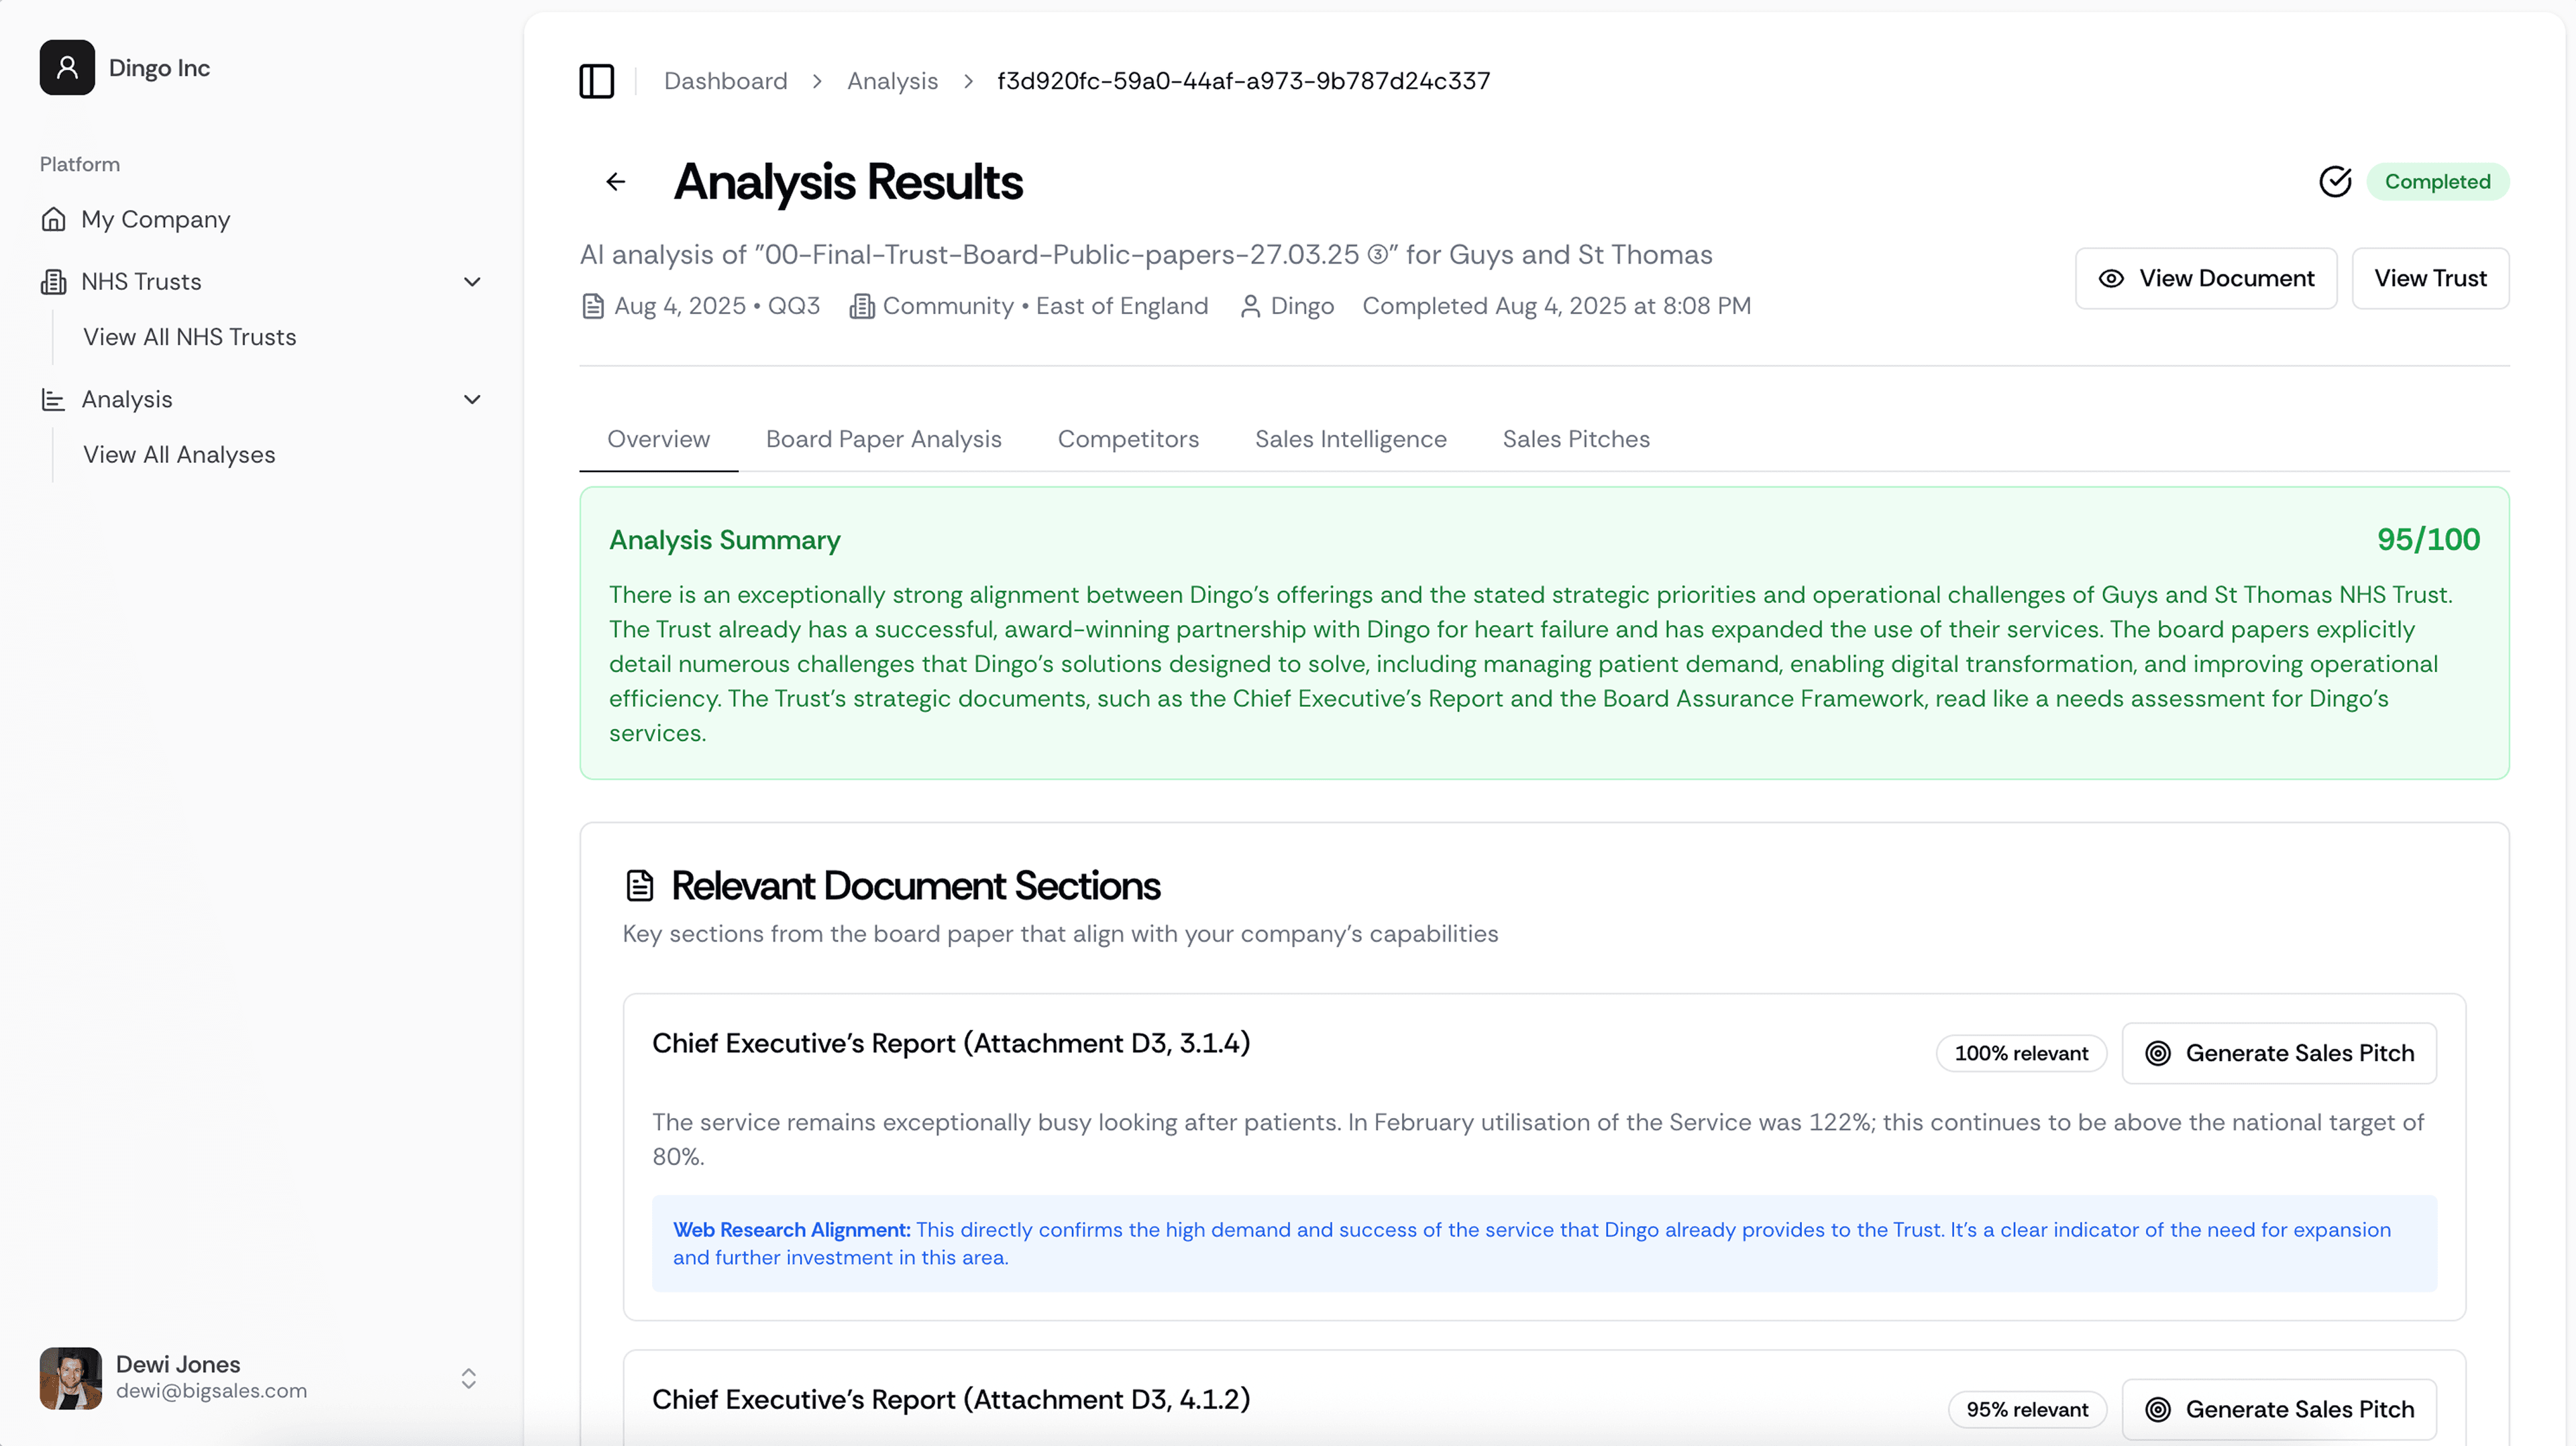
Task: Select the bar chart icon beside Analysis
Action: [53, 399]
